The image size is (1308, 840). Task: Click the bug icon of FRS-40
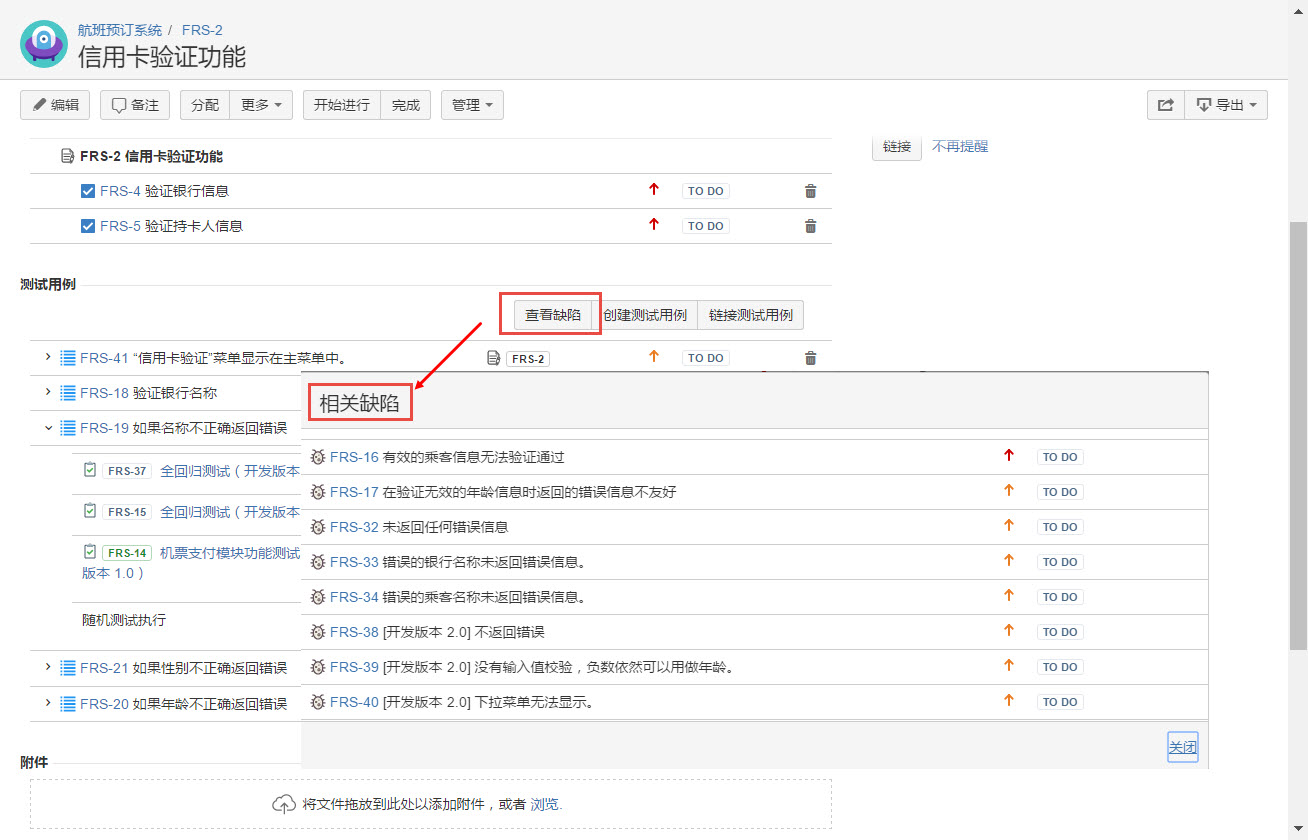coord(318,702)
